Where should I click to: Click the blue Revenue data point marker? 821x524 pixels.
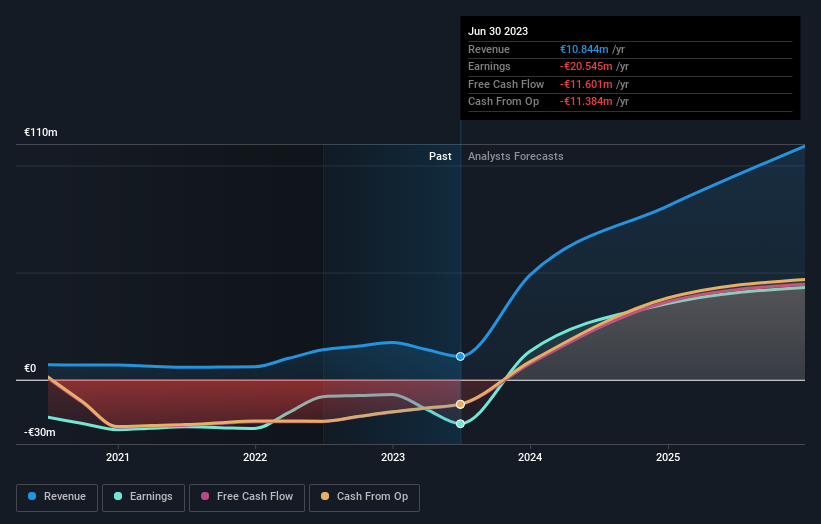(x=460, y=356)
